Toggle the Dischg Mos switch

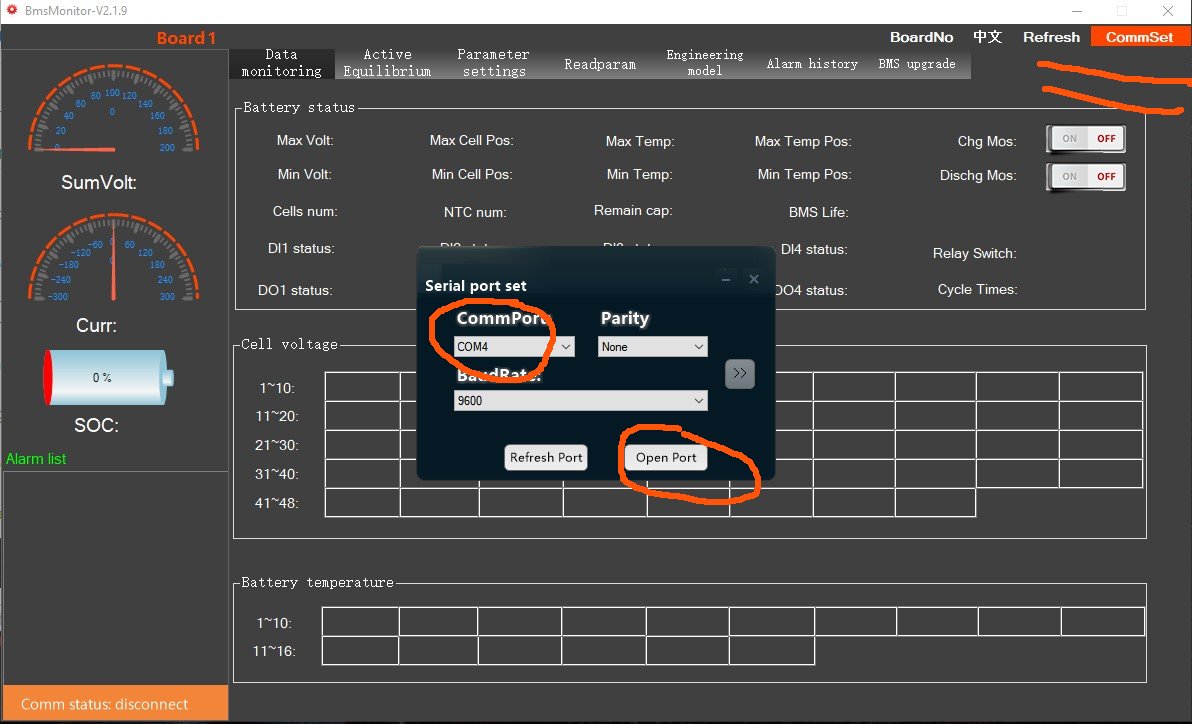[1085, 176]
